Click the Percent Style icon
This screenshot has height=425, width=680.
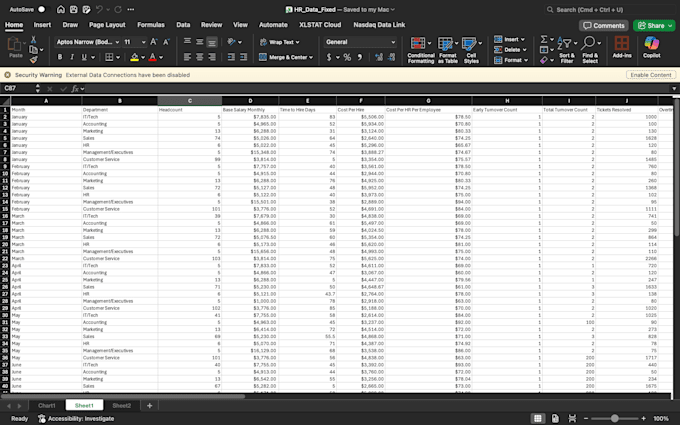click(x=347, y=57)
